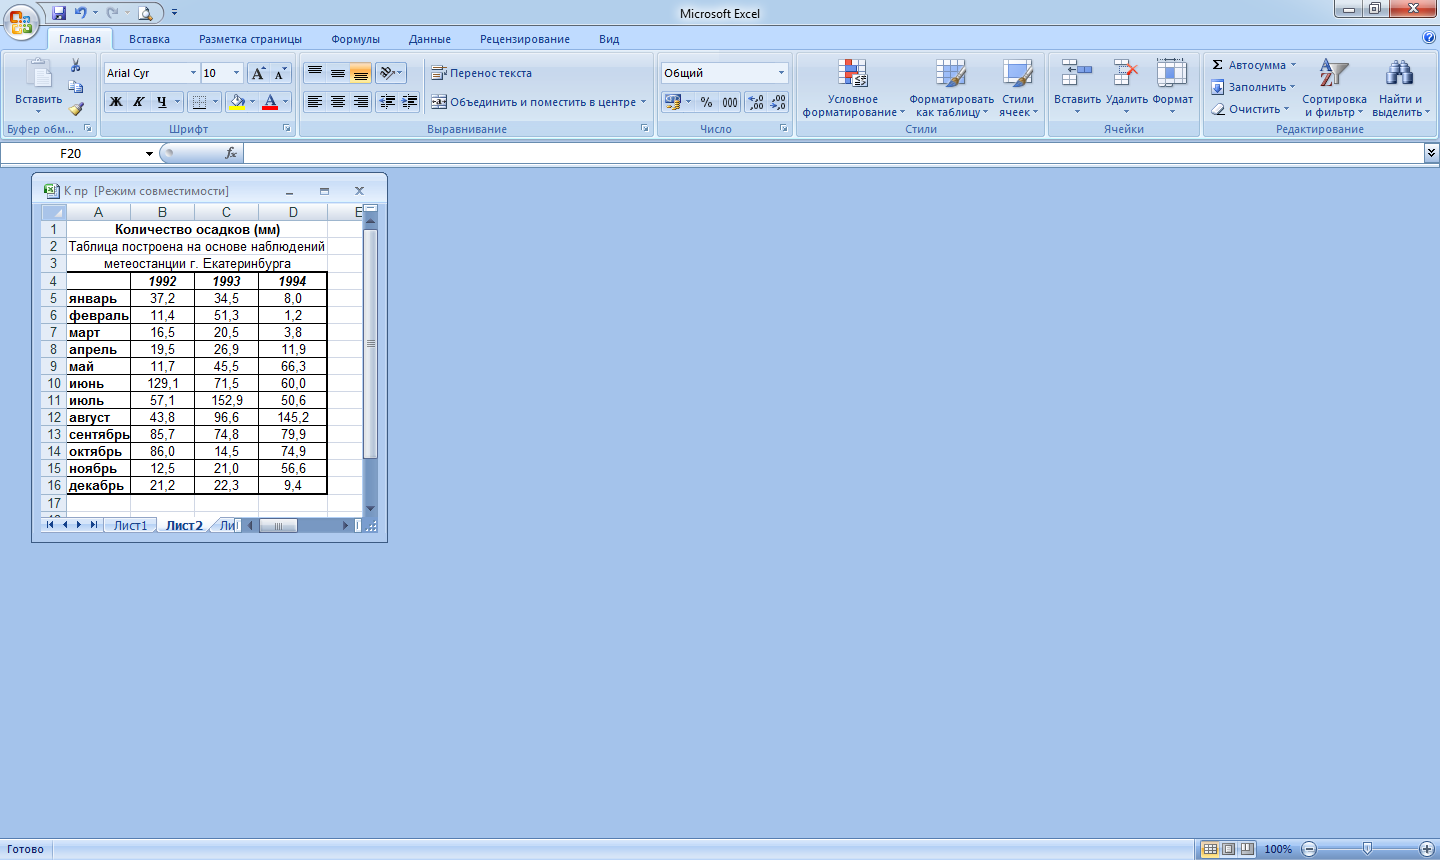Open Условное форматирование menu
Viewport: 1440px width, 860px height.
[x=853, y=88]
